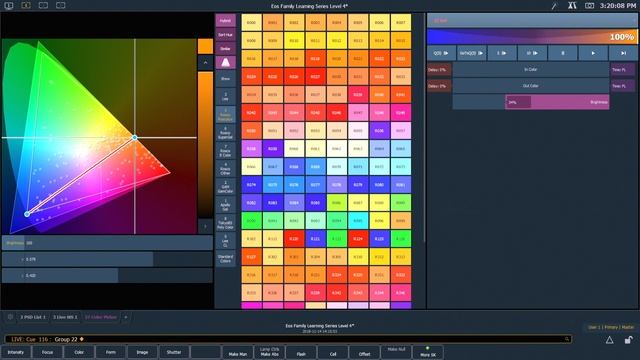
Task: Open the first Delay 0% field
Action: 439,69
